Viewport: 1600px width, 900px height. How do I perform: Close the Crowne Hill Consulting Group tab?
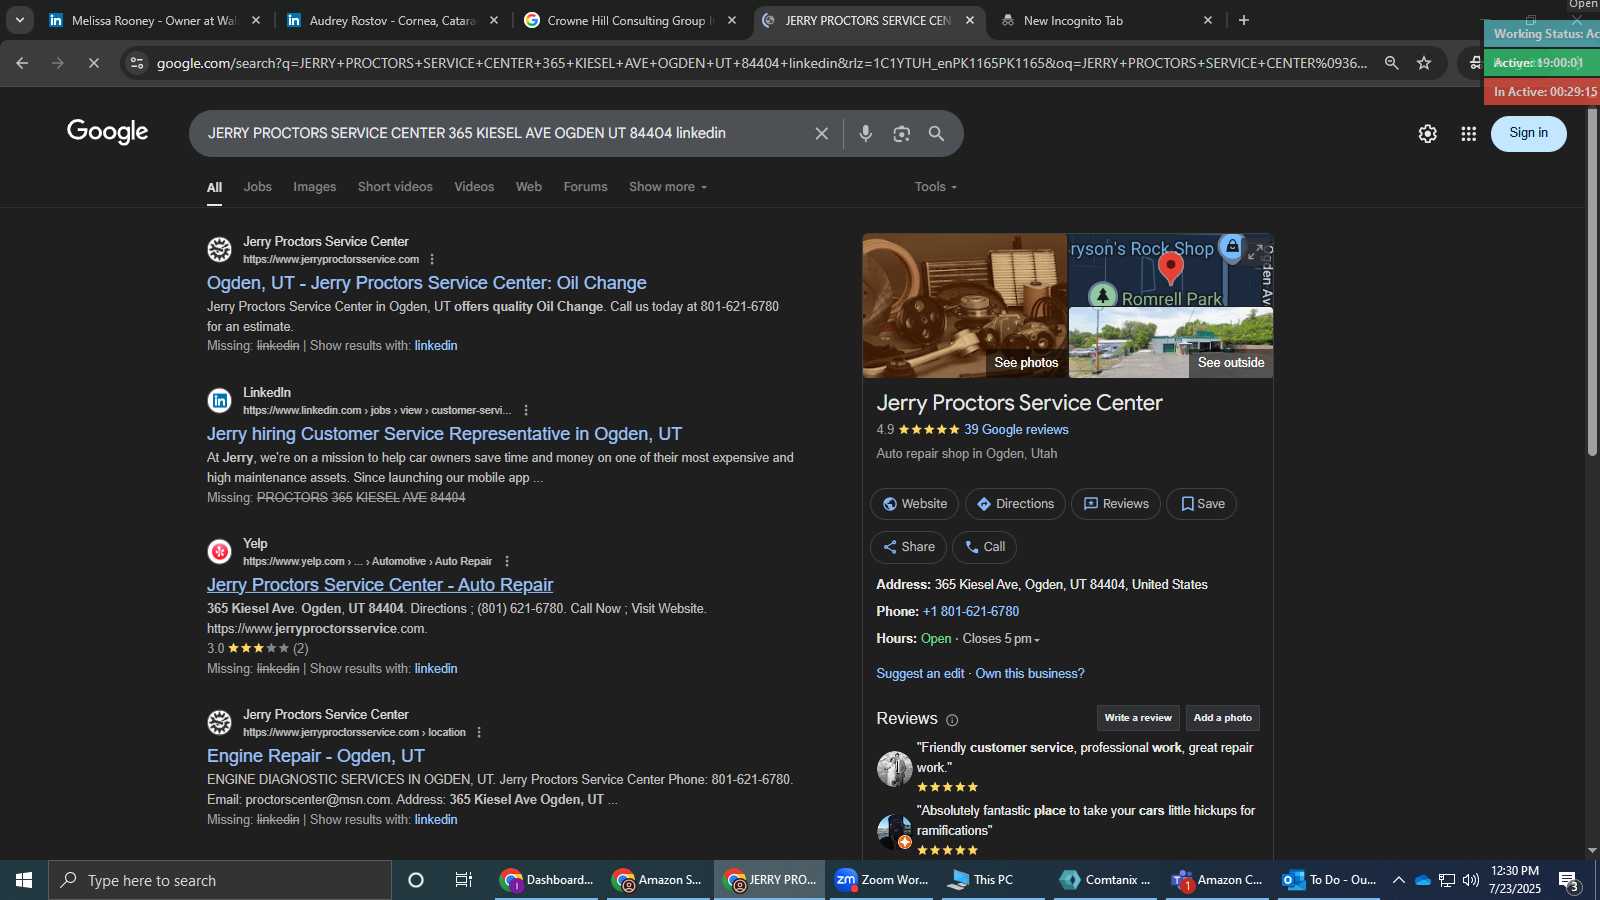coord(732,20)
